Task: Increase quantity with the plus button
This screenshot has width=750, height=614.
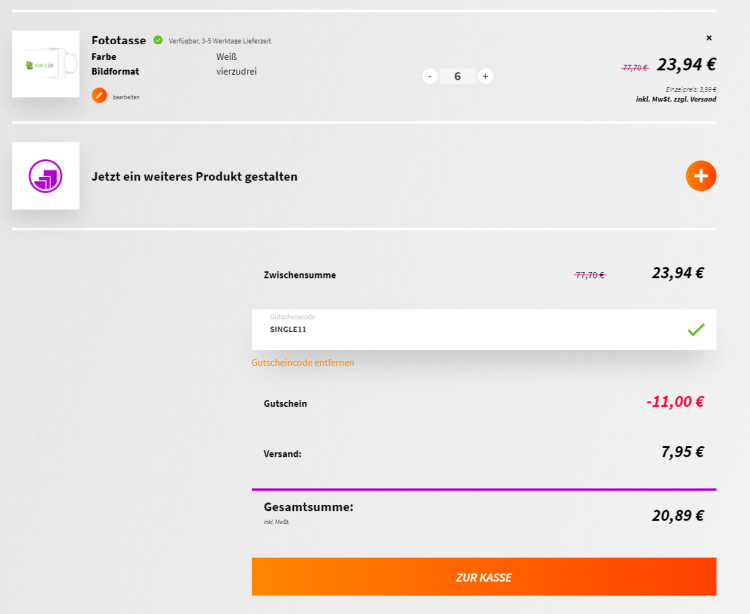Action: coord(485,76)
